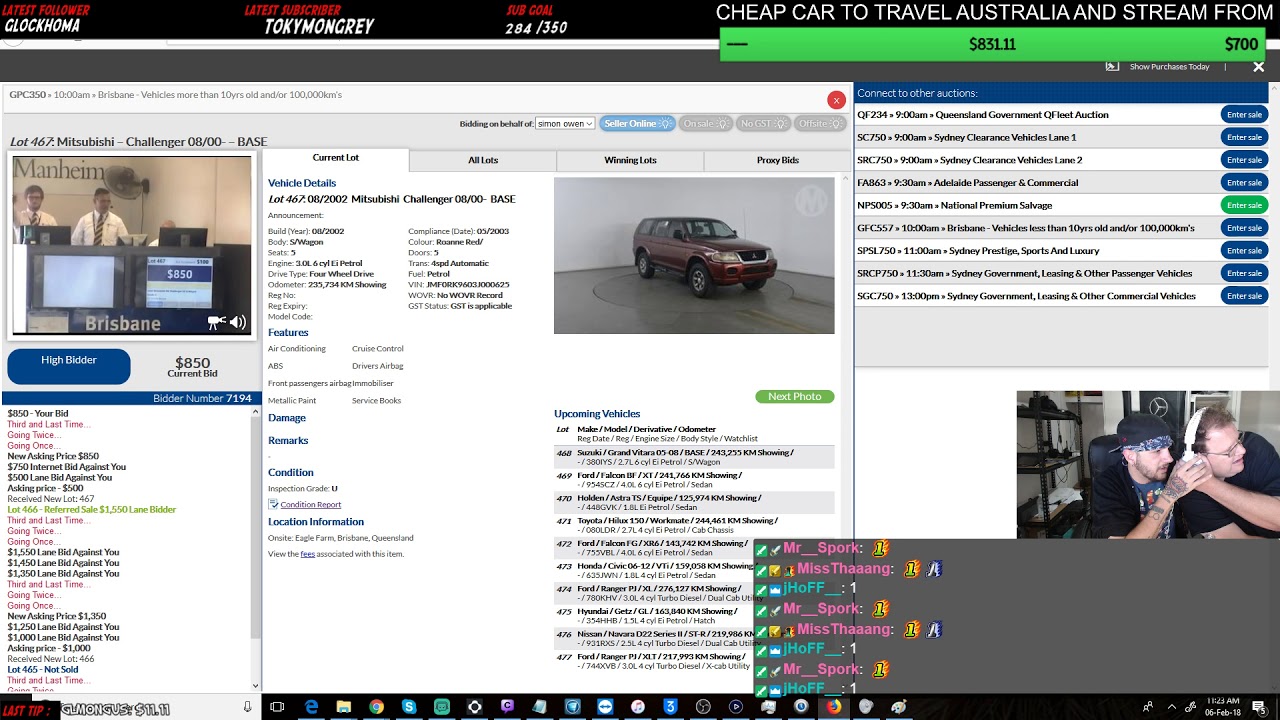
Task: Open the Proxy Bids tab
Action: coord(777,160)
